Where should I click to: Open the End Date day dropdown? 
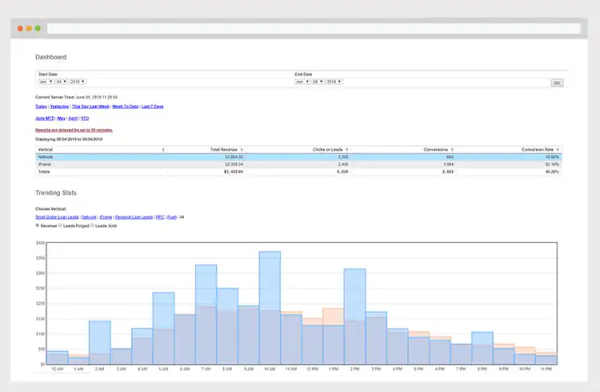pos(318,82)
